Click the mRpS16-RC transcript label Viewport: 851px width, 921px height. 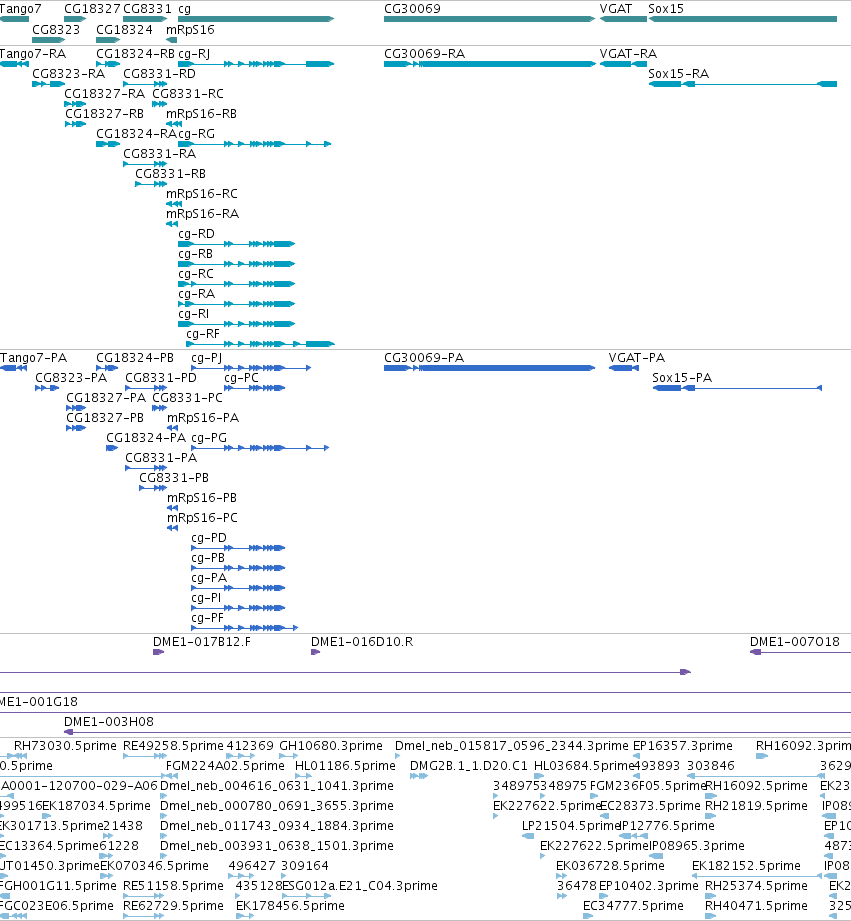[202, 194]
